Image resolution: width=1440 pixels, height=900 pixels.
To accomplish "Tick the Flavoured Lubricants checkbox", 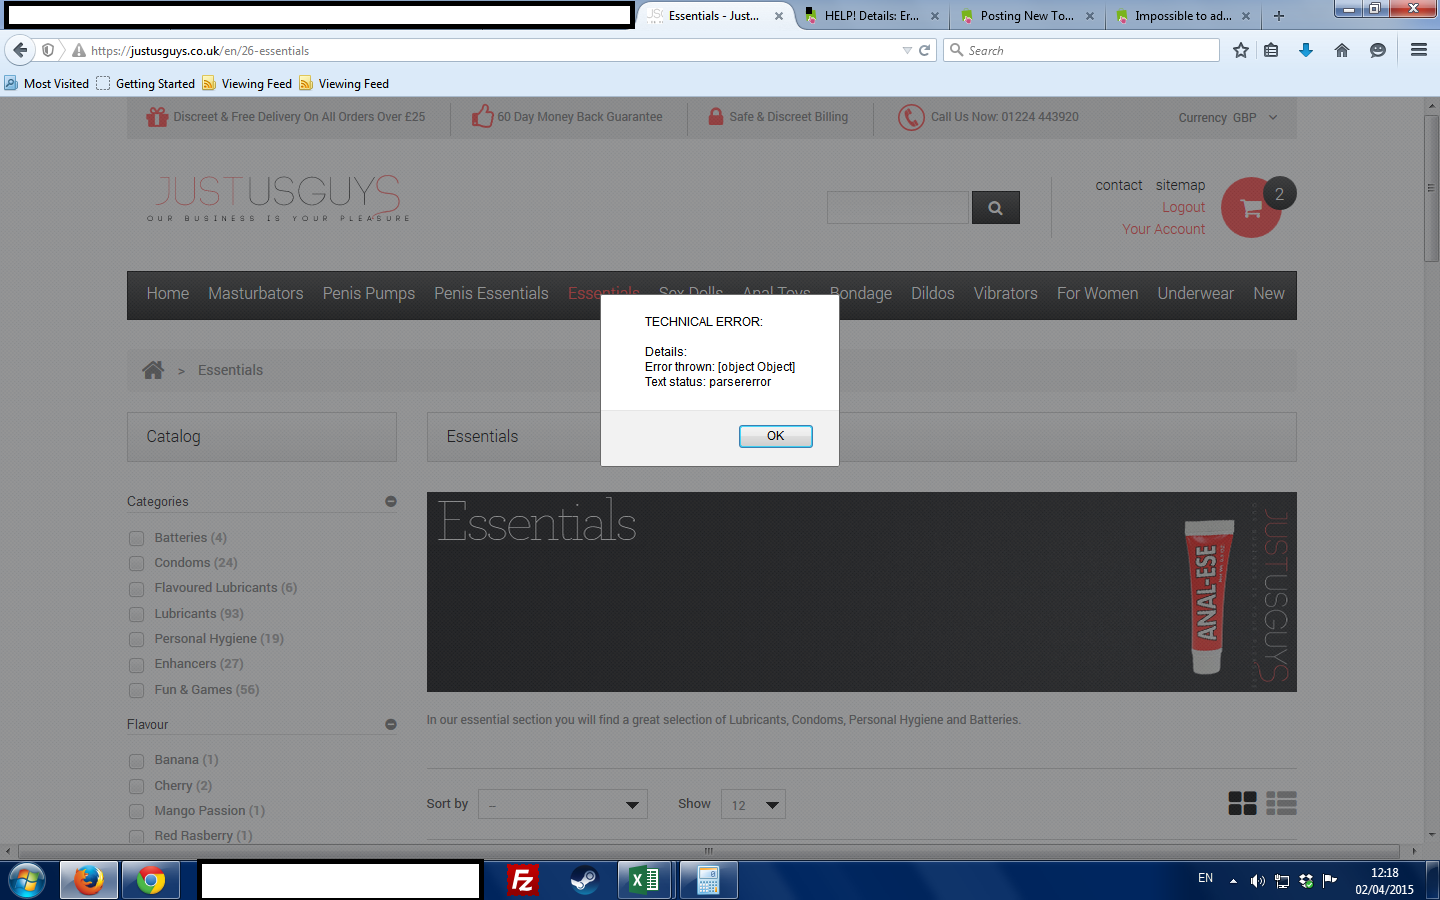I will (x=136, y=588).
